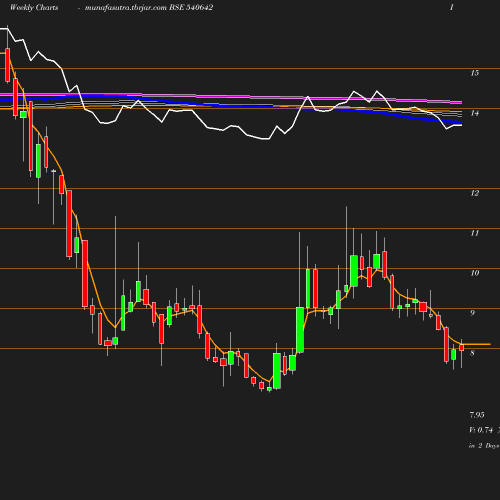Select the "BSE 540642" symbol text
The height and width of the screenshot is (500, 500).
[x=191, y=7]
